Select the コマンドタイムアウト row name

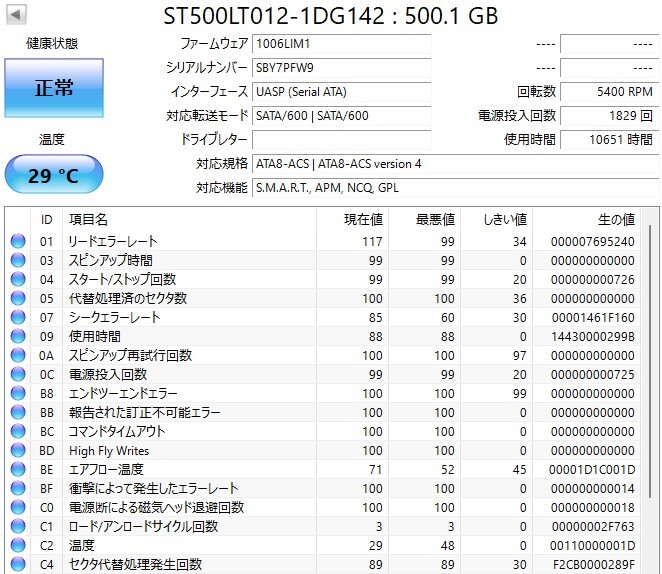(x=117, y=431)
